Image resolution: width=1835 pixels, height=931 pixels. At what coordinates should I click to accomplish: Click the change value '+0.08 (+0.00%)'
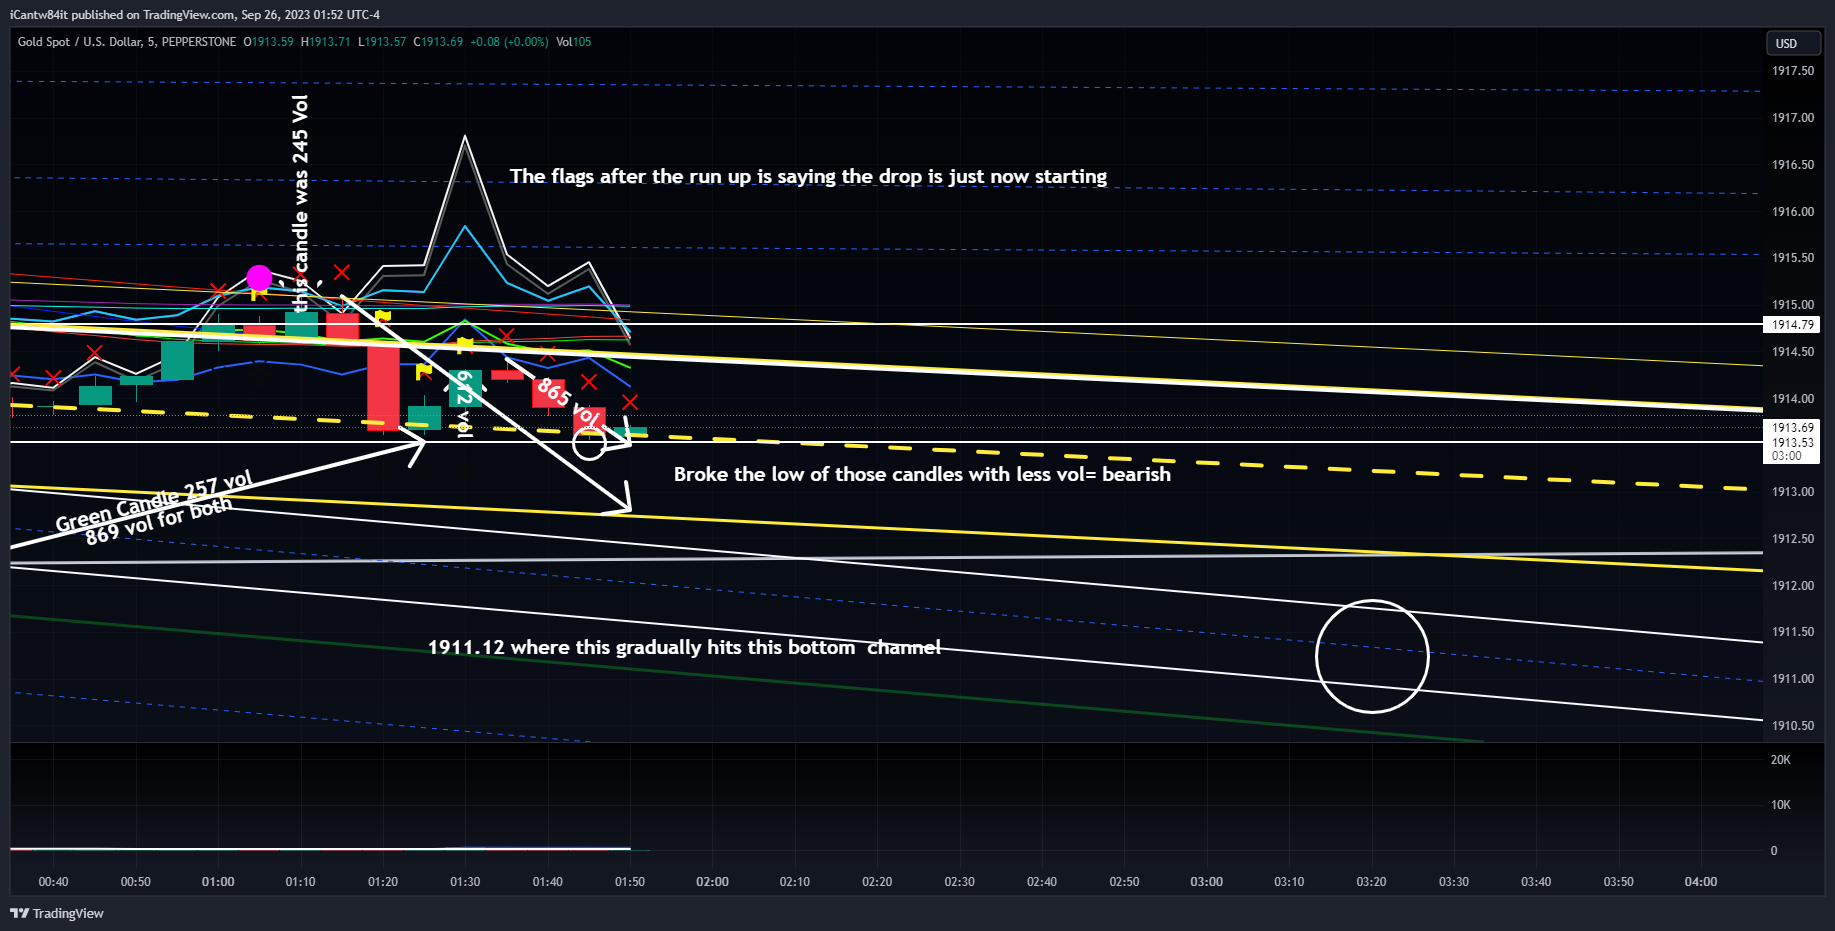pyautogui.click(x=509, y=42)
